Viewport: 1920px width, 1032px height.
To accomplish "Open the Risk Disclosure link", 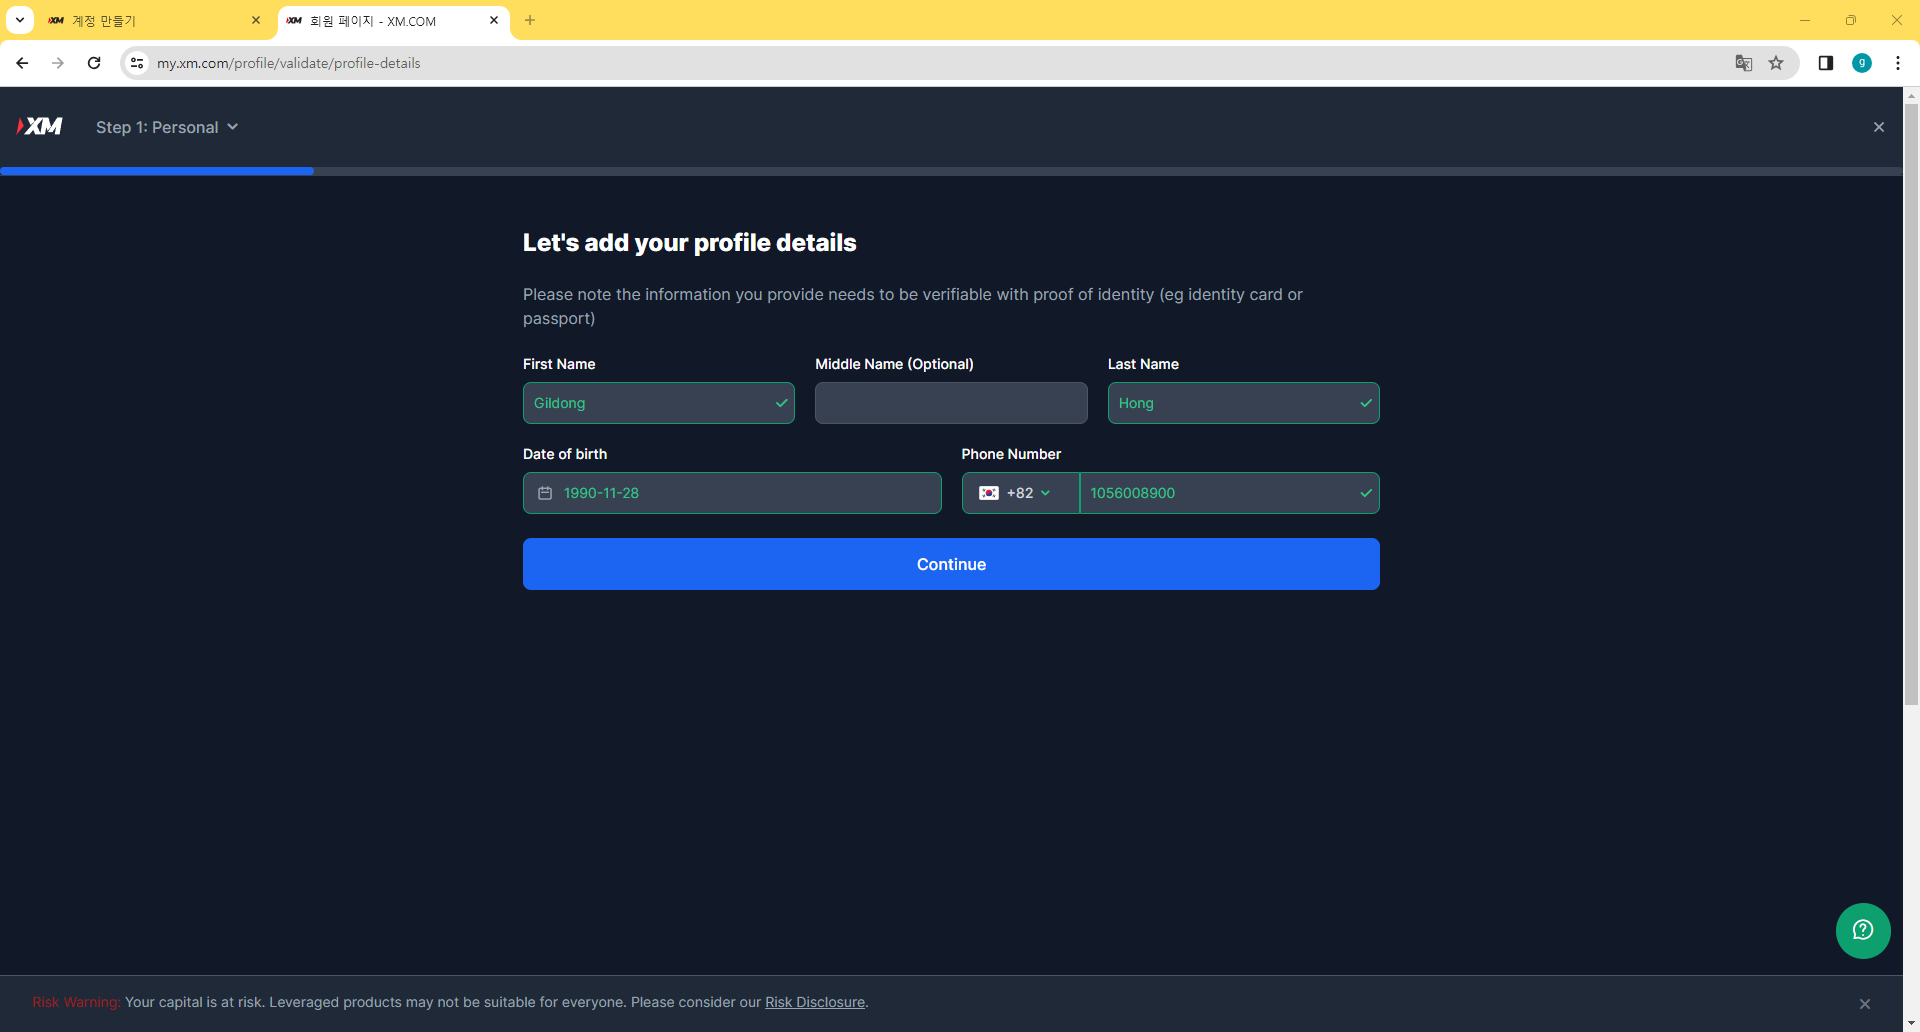I will [814, 1002].
